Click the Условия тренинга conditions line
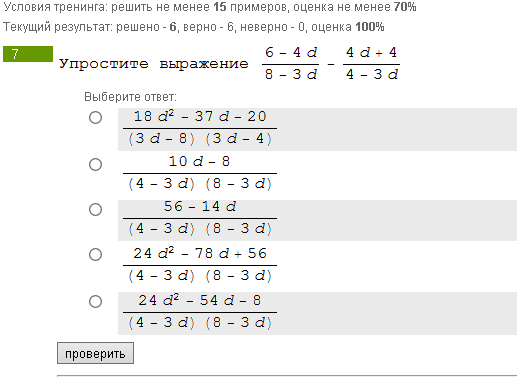This screenshot has width=517, height=380. pos(210,7)
